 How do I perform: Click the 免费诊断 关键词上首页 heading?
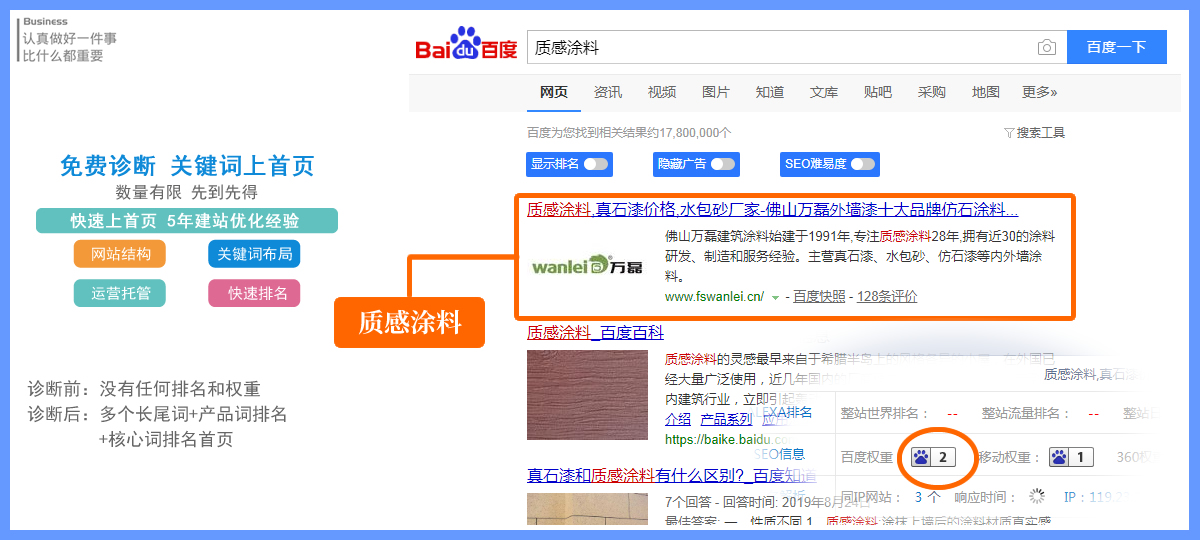(x=187, y=165)
